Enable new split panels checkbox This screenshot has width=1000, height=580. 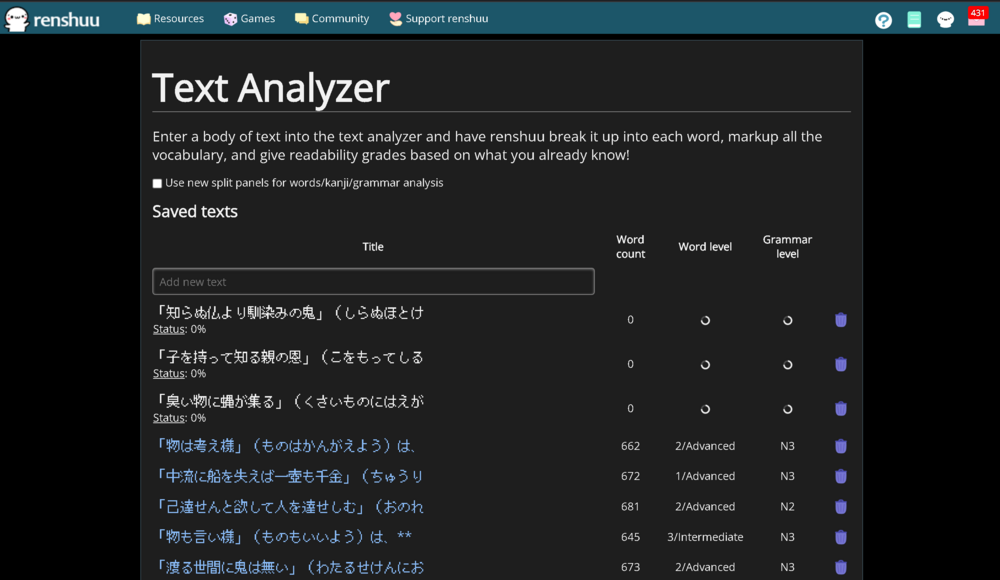(x=157, y=184)
